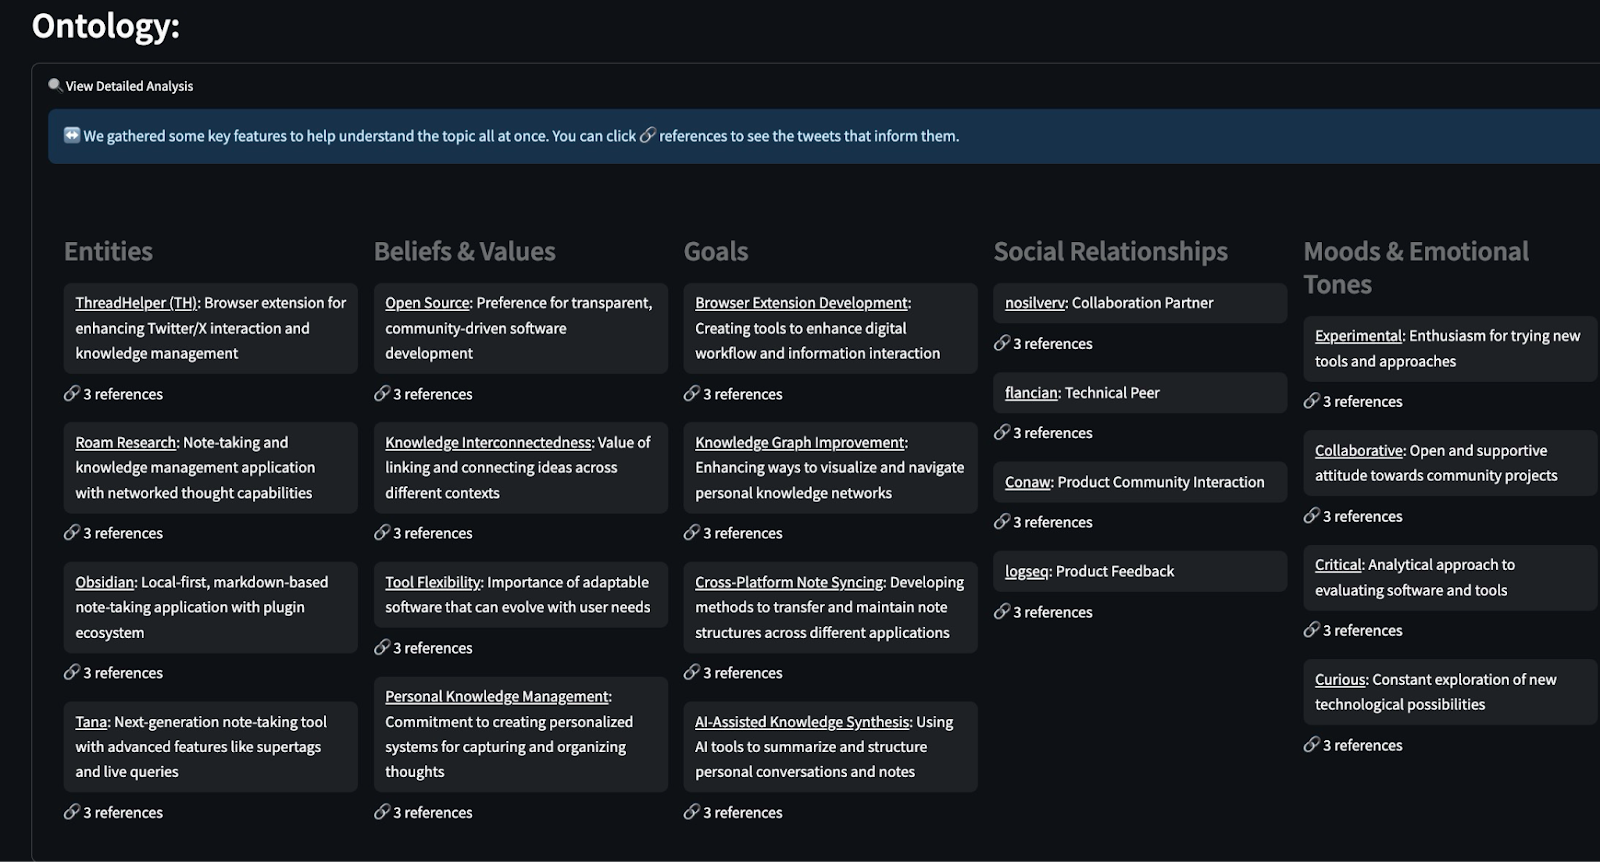Image resolution: width=1600 pixels, height=862 pixels.
Task: Click references link icon under Tool Flexibility
Action: (382, 648)
